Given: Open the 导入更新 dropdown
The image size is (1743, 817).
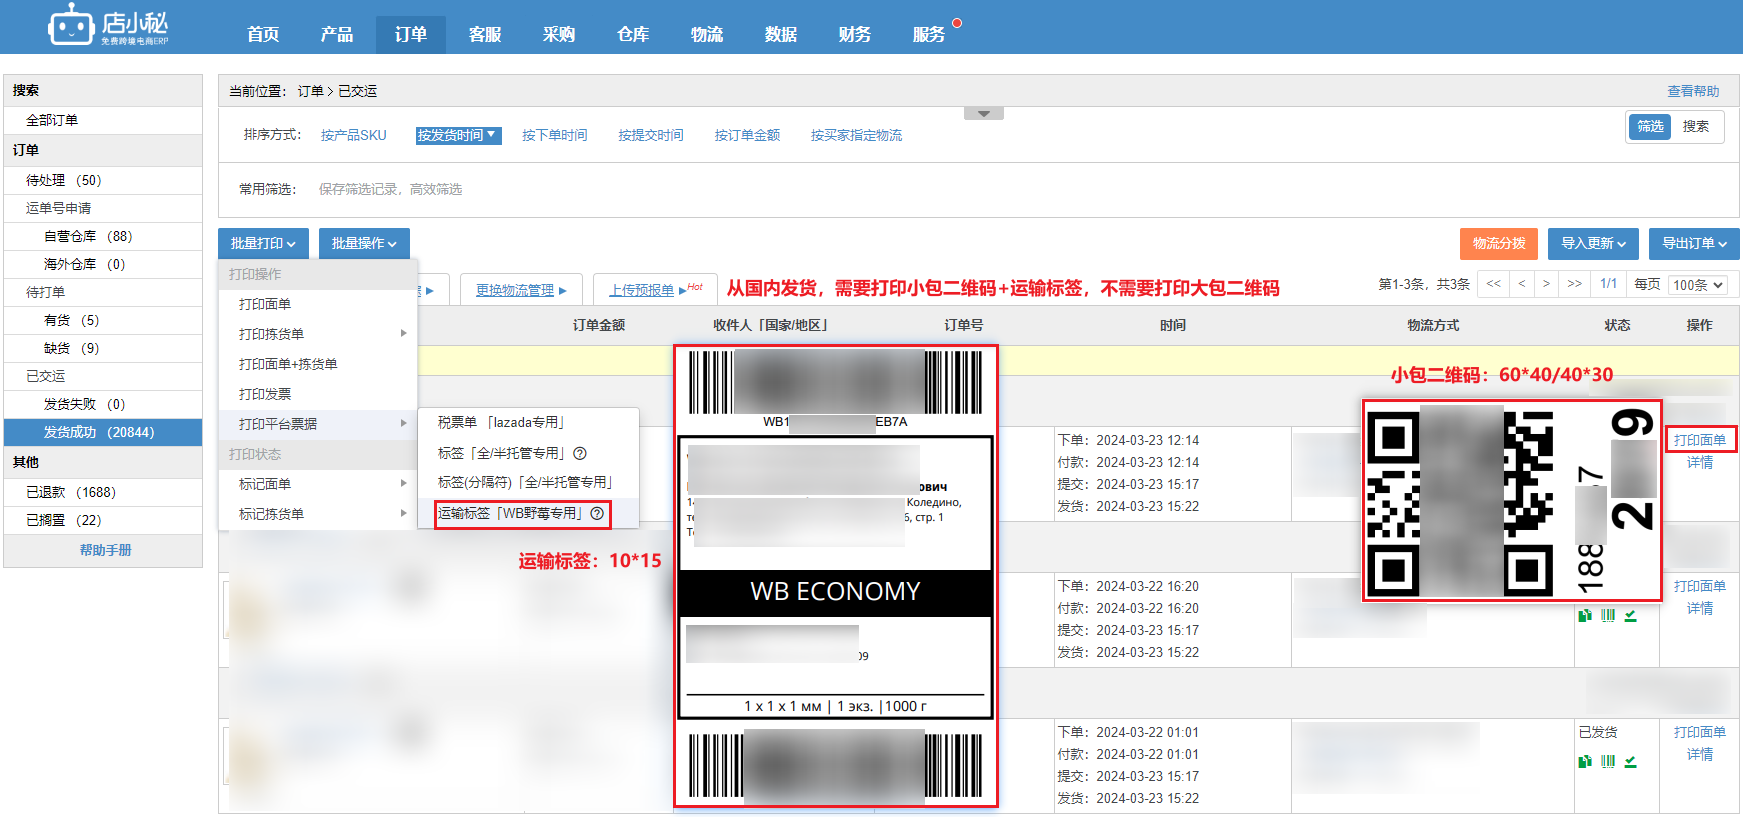Looking at the screenshot, I should click(1593, 243).
